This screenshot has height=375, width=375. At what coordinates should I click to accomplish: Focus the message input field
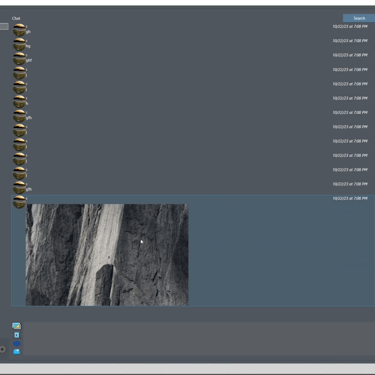(199, 338)
